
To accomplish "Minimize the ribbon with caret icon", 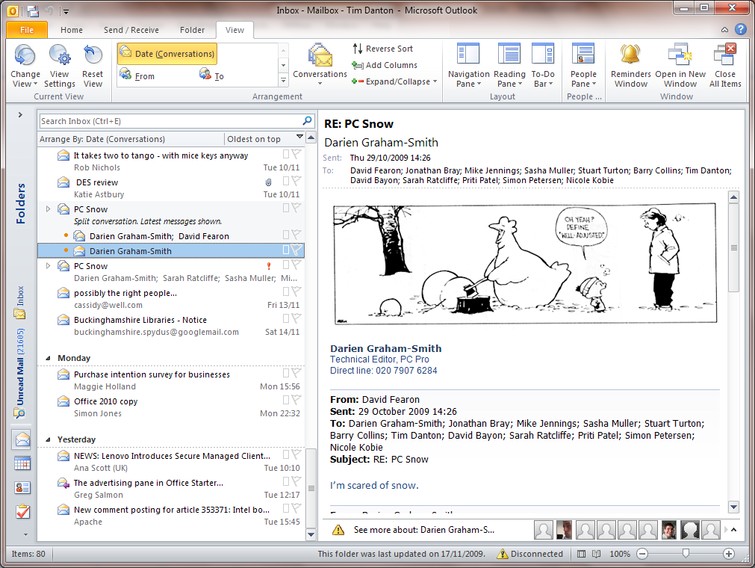I will tap(724, 30).
